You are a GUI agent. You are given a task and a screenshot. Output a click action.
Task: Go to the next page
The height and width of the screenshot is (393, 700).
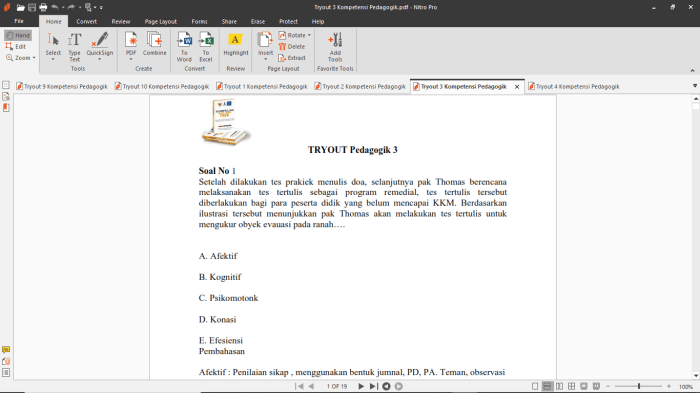tap(361, 386)
